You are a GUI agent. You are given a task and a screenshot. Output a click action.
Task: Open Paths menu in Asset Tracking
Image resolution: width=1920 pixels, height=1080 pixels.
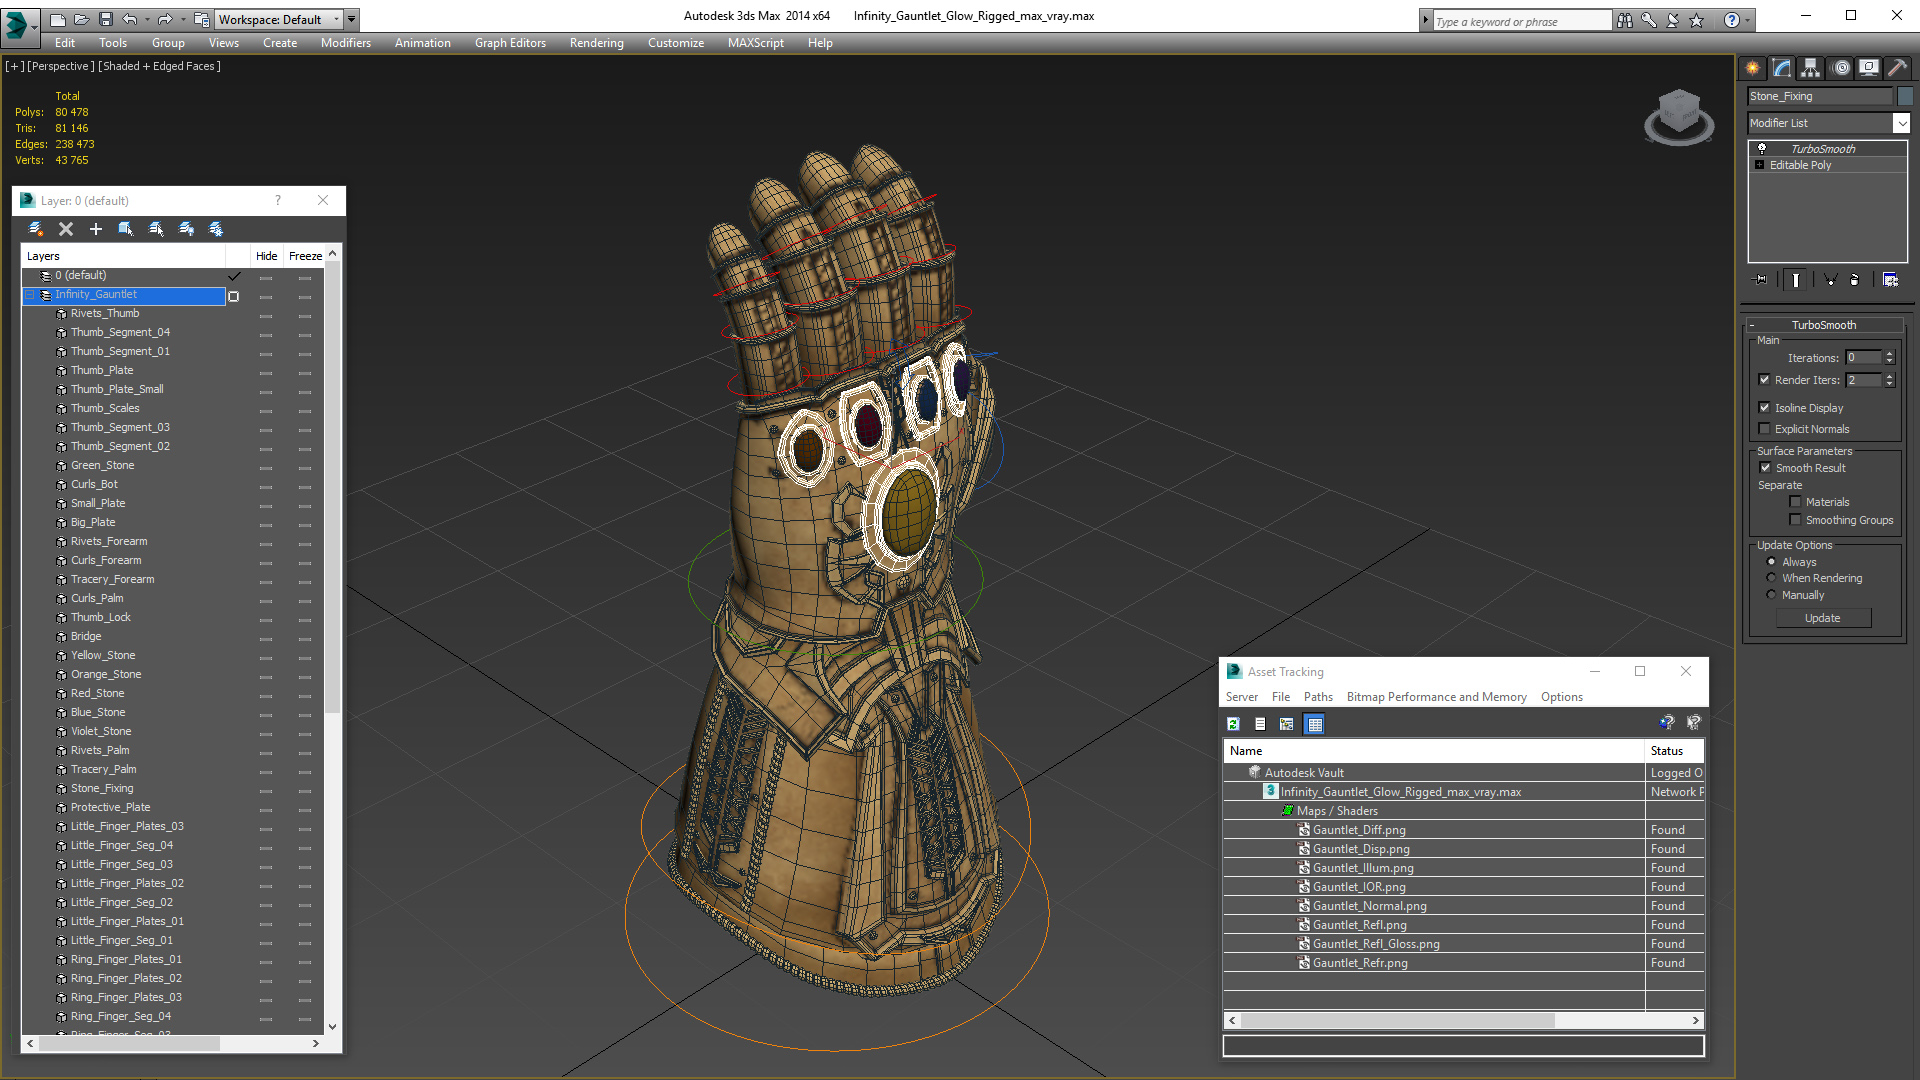pos(1318,697)
